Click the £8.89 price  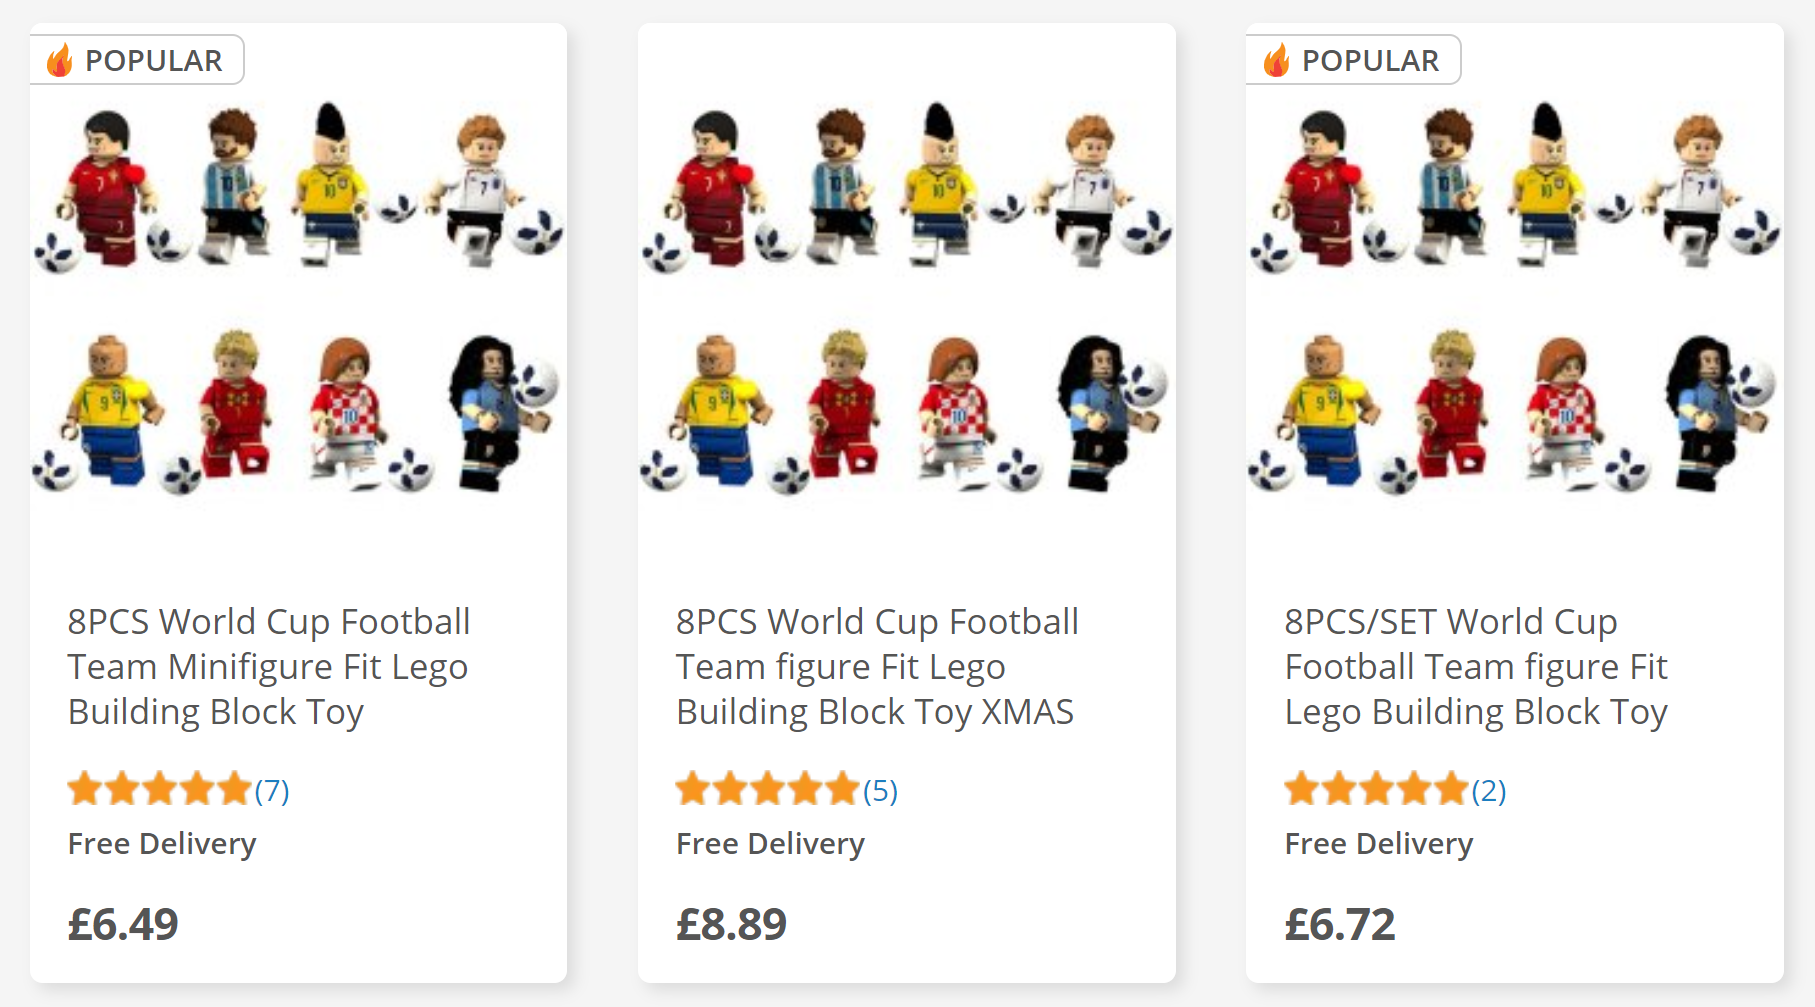(731, 924)
